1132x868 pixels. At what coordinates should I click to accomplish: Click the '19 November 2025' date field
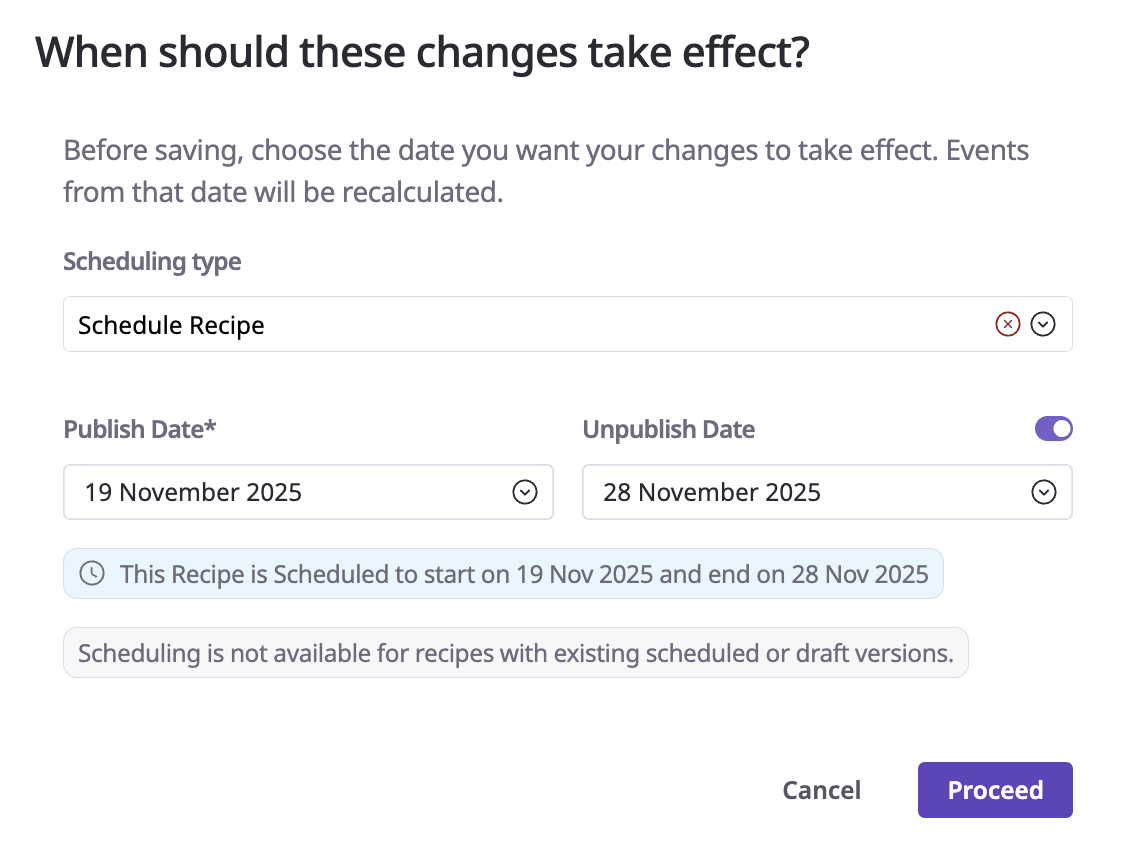tap(193, 492)
